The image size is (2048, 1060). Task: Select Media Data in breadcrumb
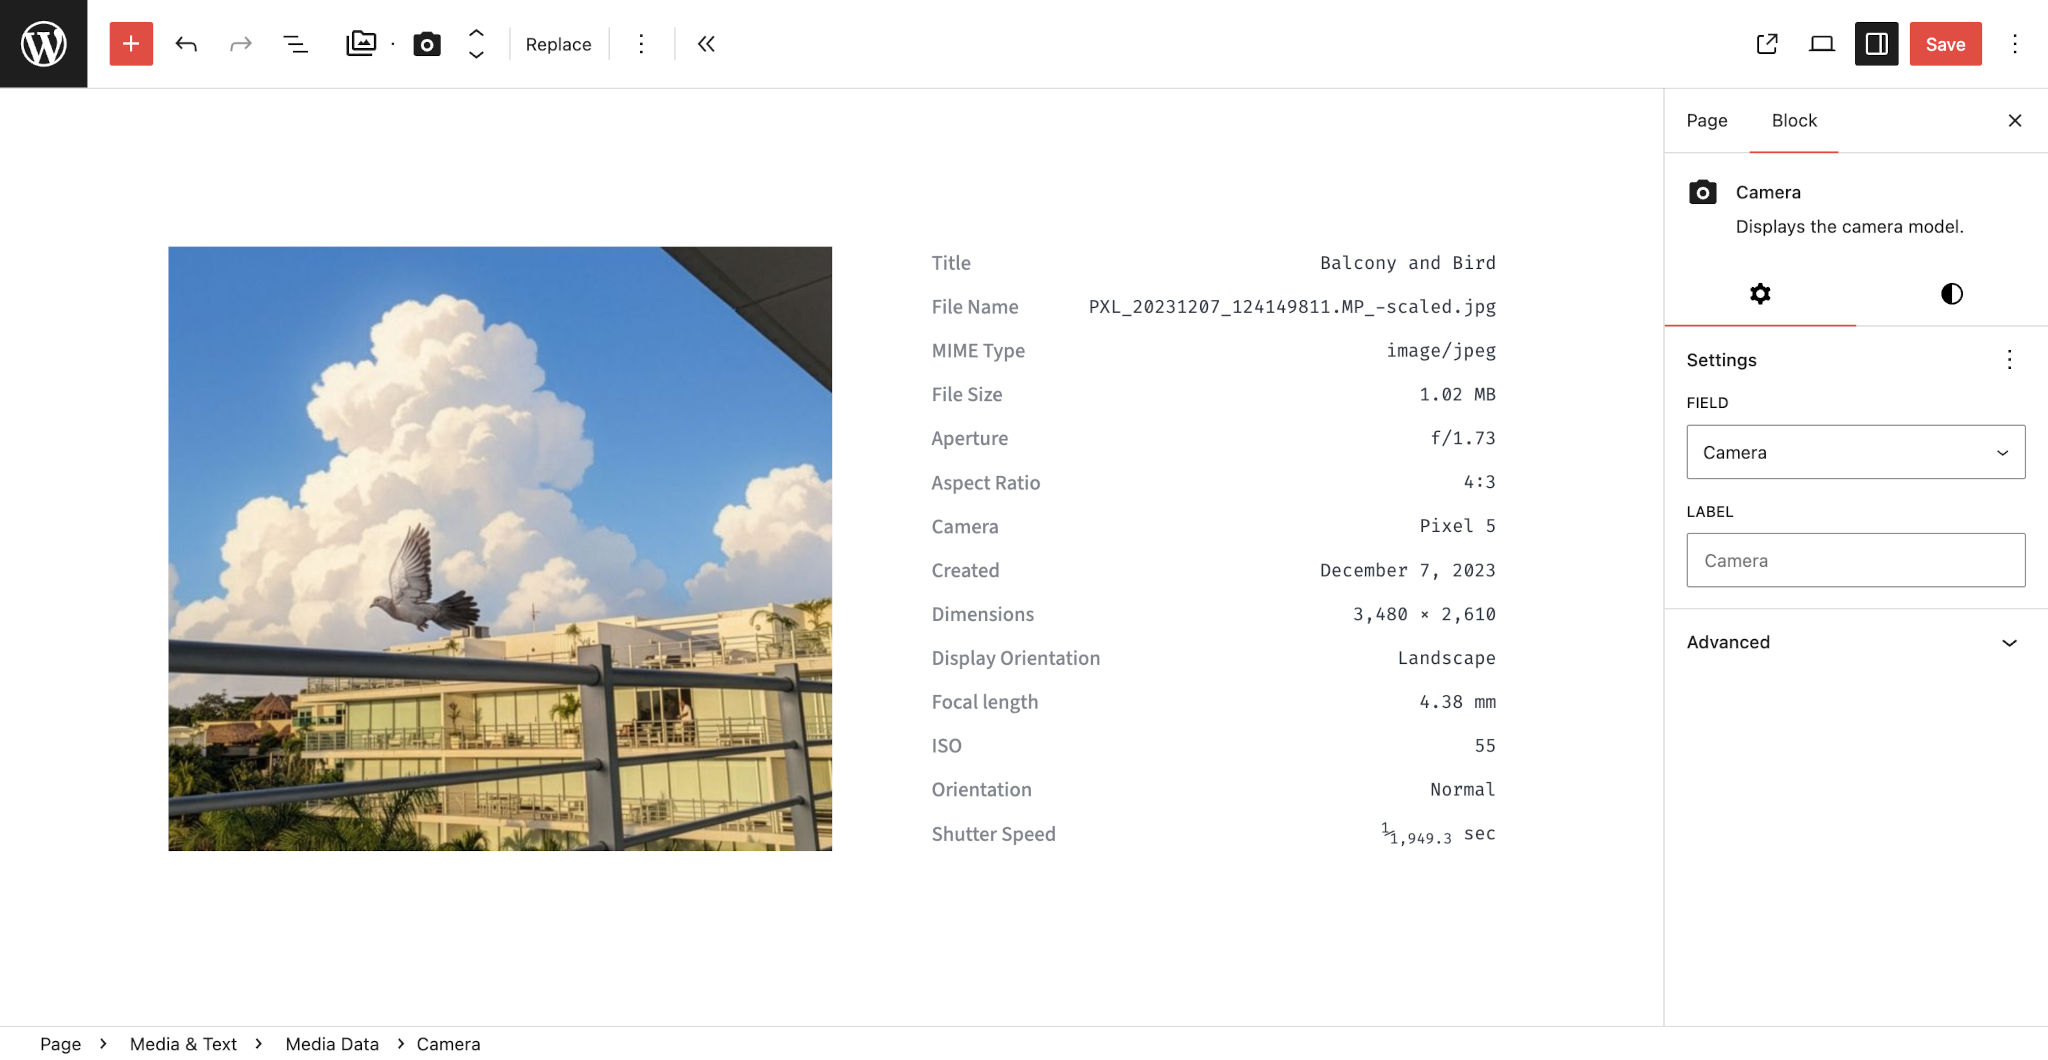pyautogui.click(x=332, y=1044)
